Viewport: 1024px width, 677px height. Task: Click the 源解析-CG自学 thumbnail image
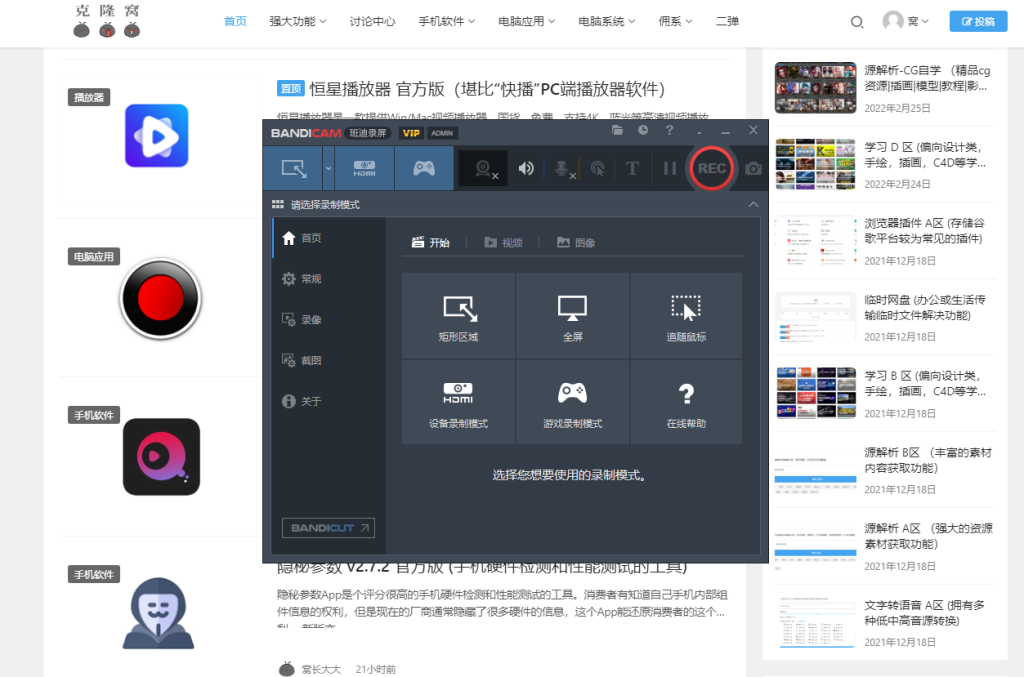tap(815, 87)
